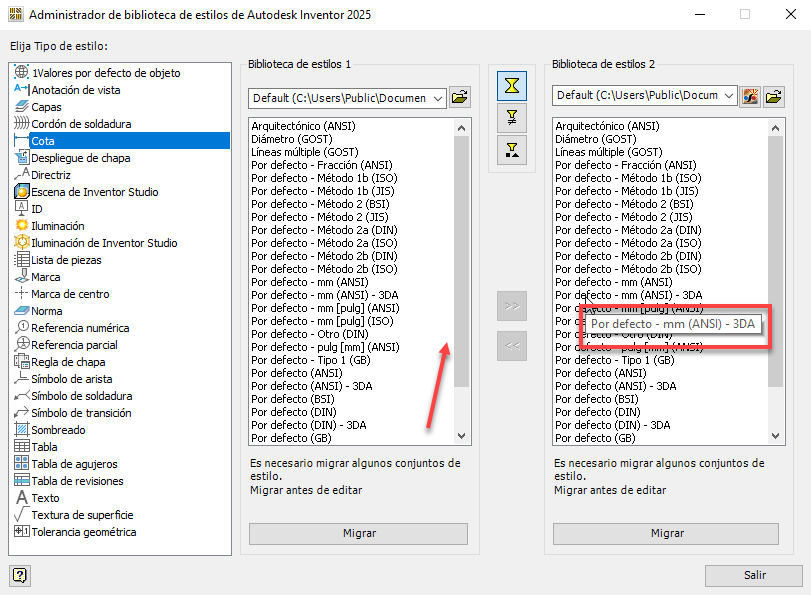Screen dimensions: 811x595
Task: Select Por defecto (GB) in library 2
Action: tap(595, 438)
